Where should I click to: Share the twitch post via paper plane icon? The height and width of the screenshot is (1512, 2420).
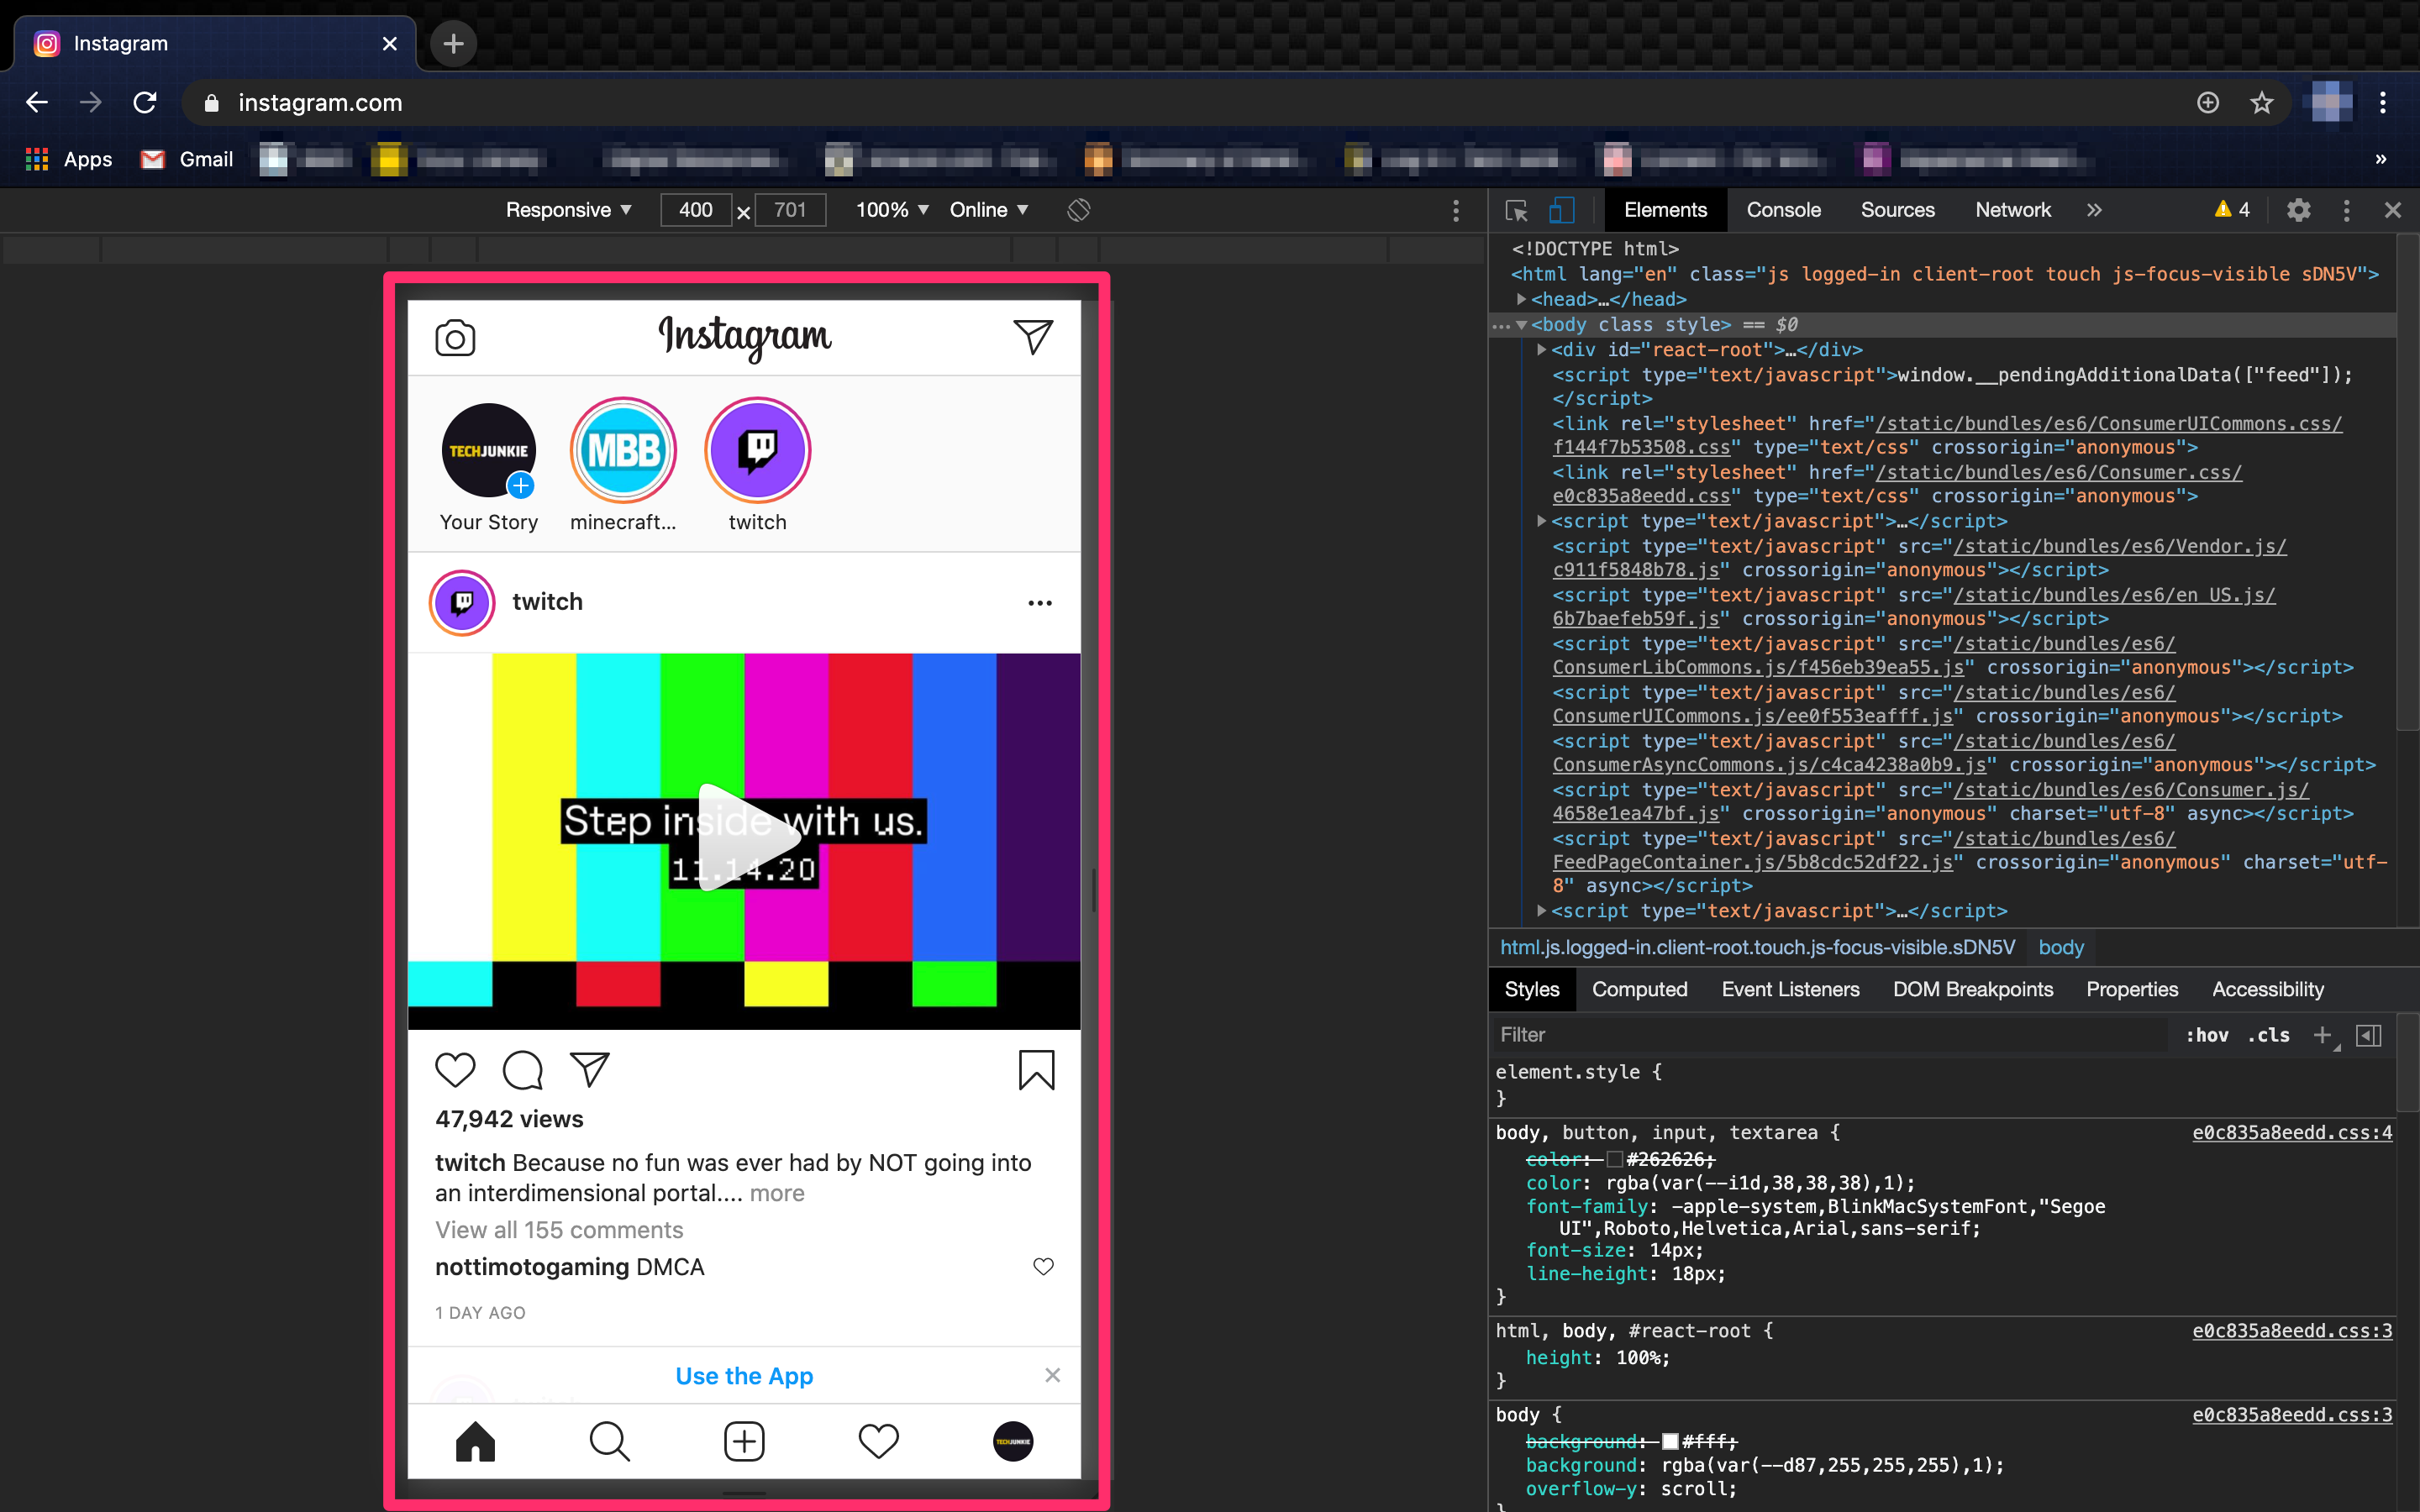pyautogui.click(x=590, y=1070)
